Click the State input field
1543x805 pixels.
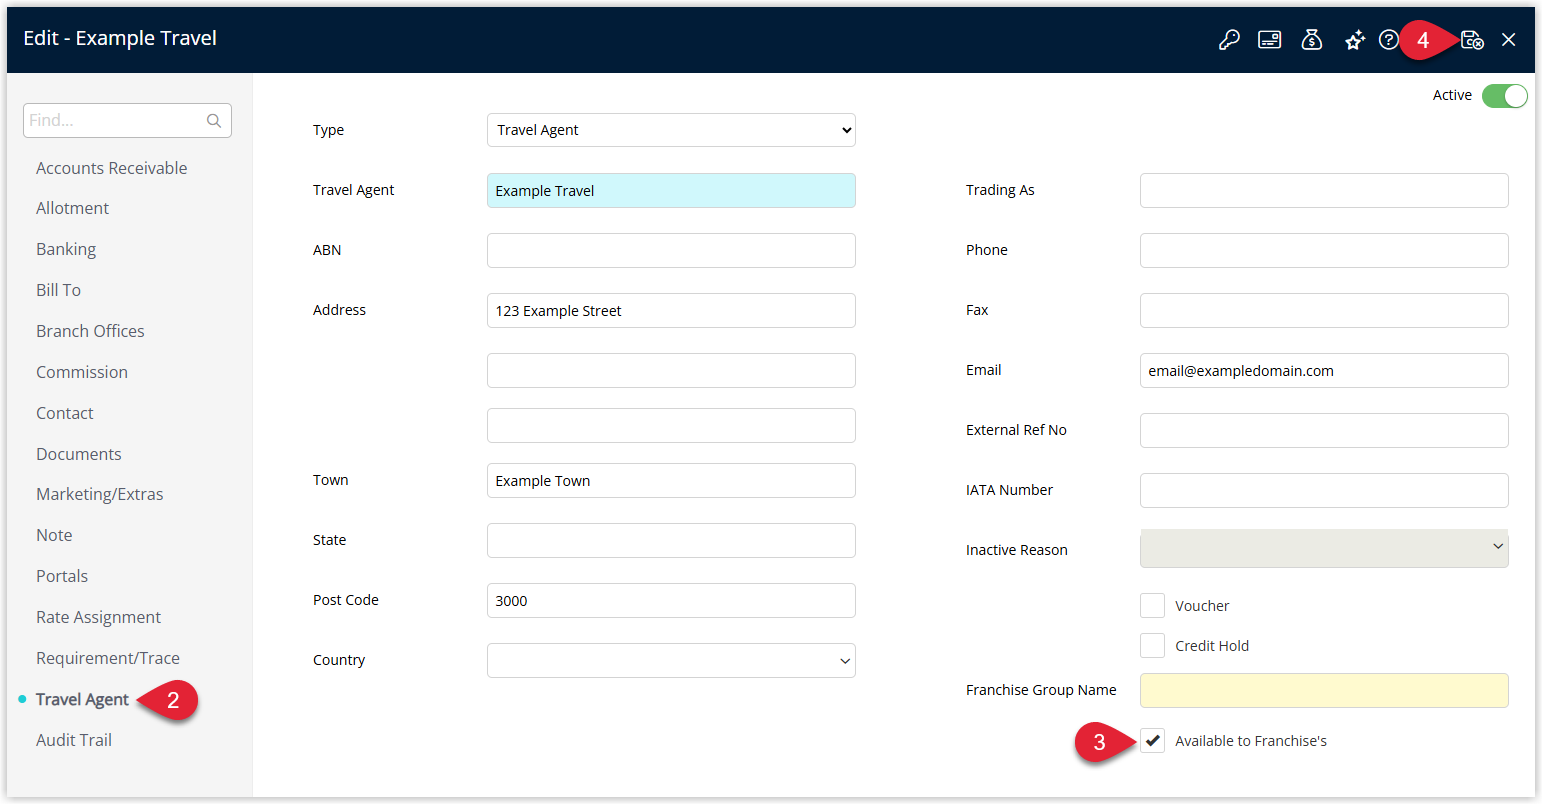[671, 541]
